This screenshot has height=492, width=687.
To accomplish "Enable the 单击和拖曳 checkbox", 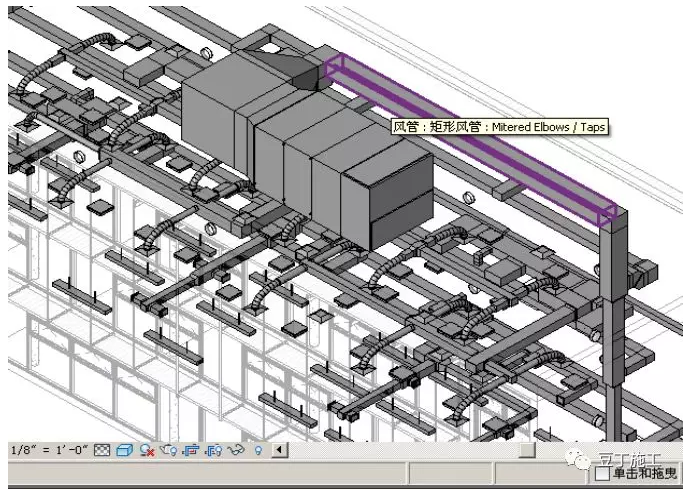I will (x=603, y=474).
